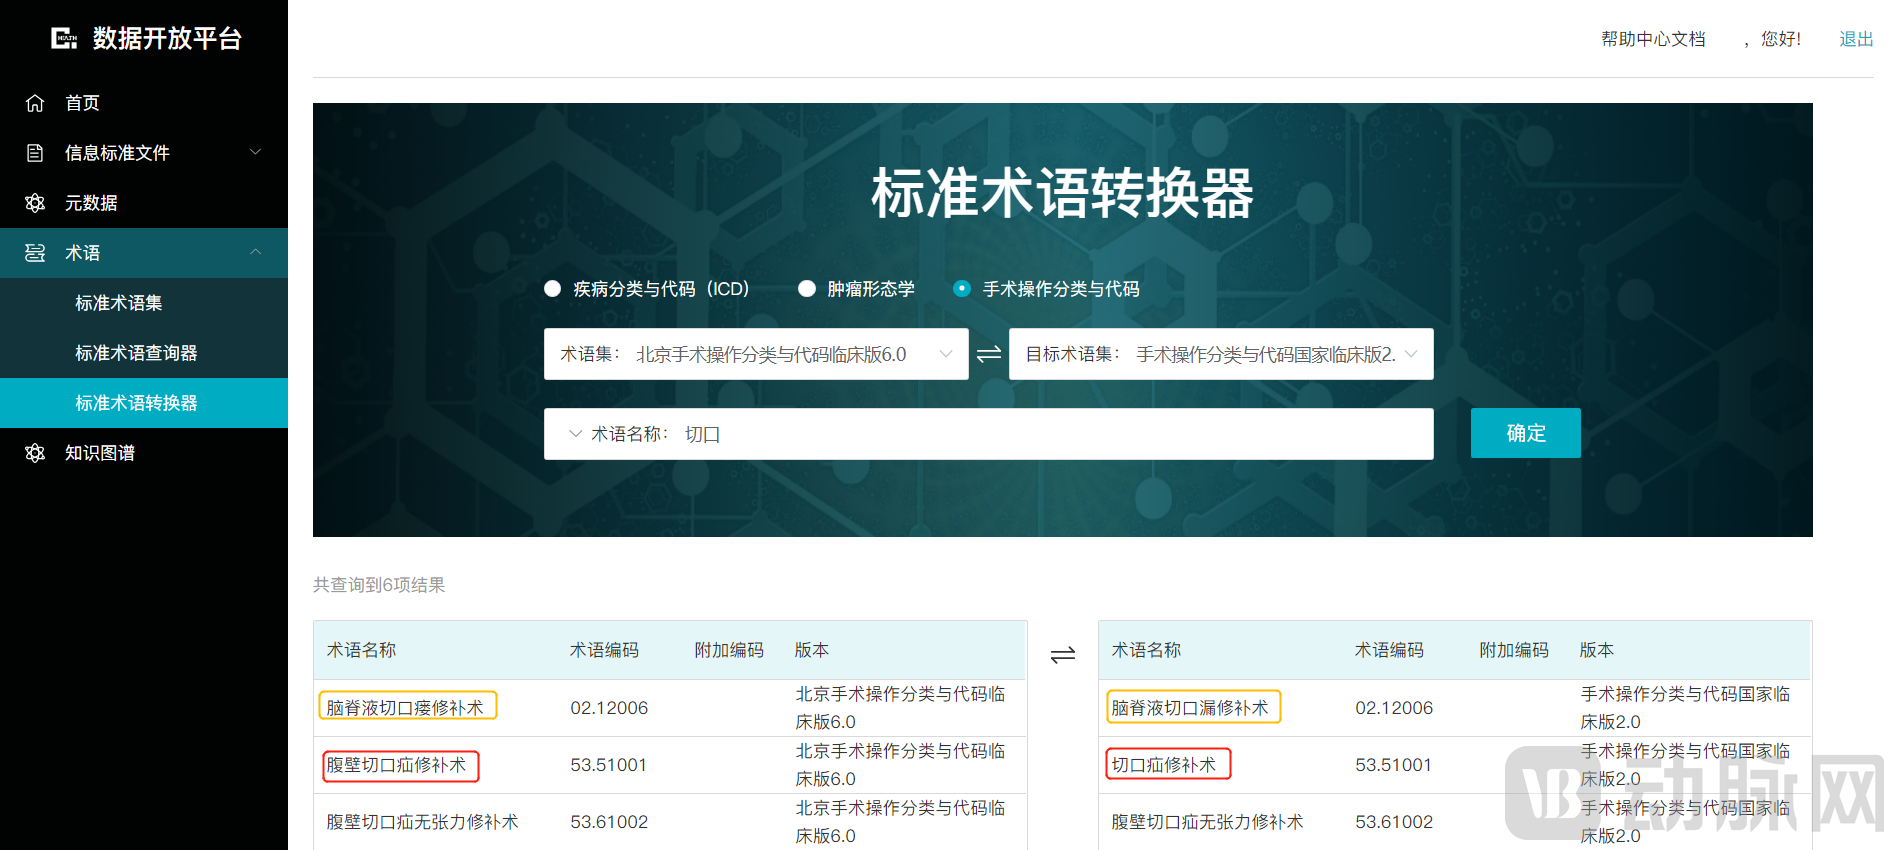This screenshot has height=850, width=1894.
Task: Click the 术语 menu icon
Action: coord(35,253)
